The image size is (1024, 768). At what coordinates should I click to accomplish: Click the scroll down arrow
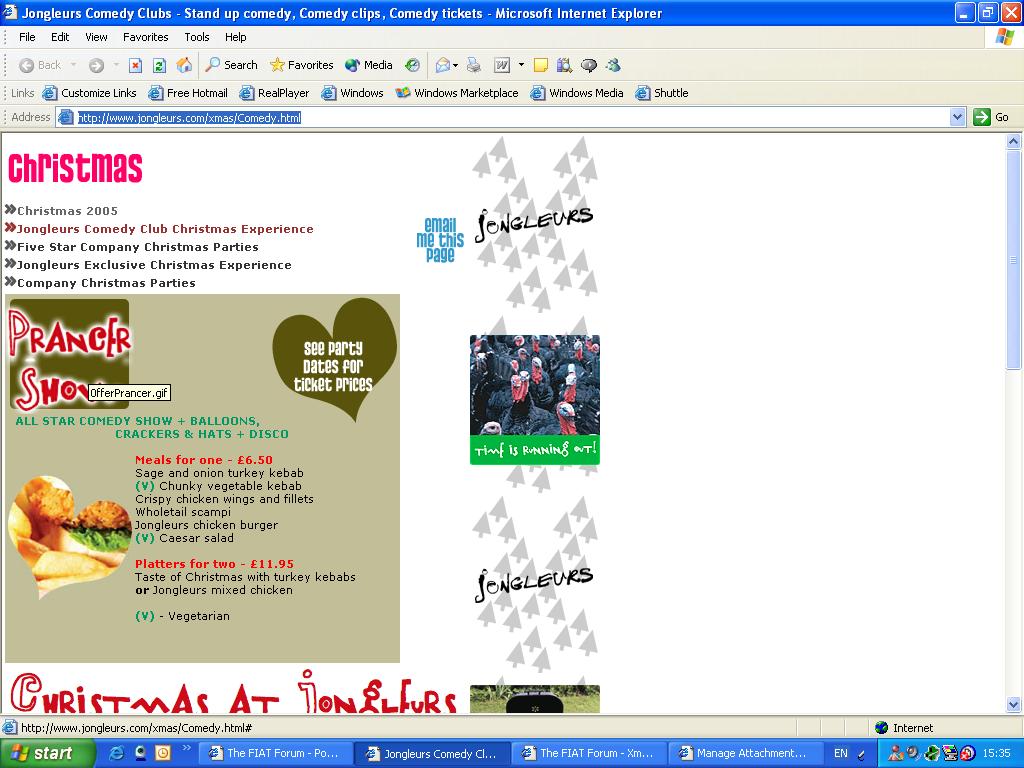1014,704
